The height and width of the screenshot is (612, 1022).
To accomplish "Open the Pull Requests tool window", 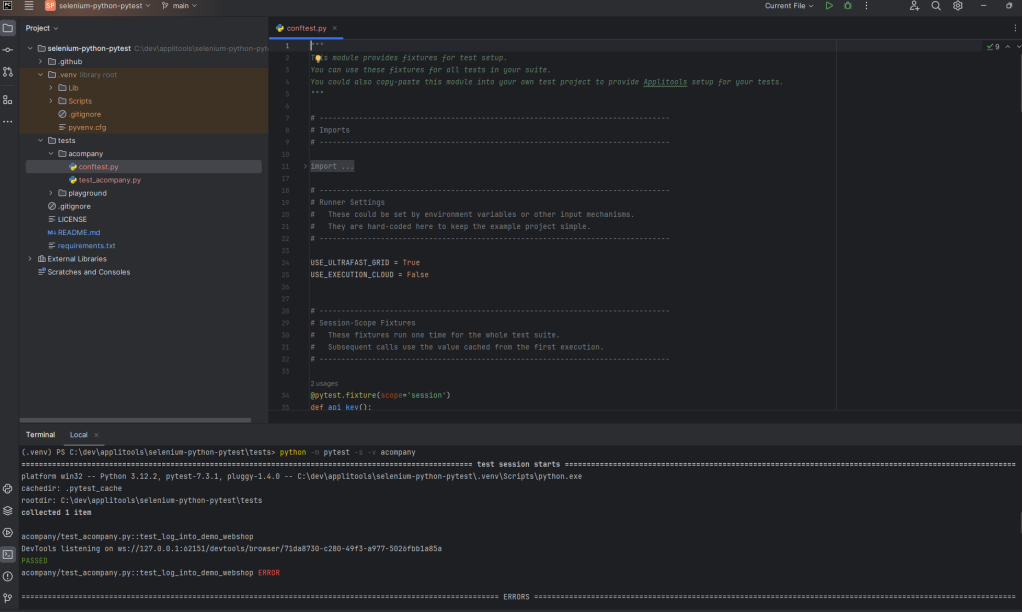I will [x=8, y=72].
